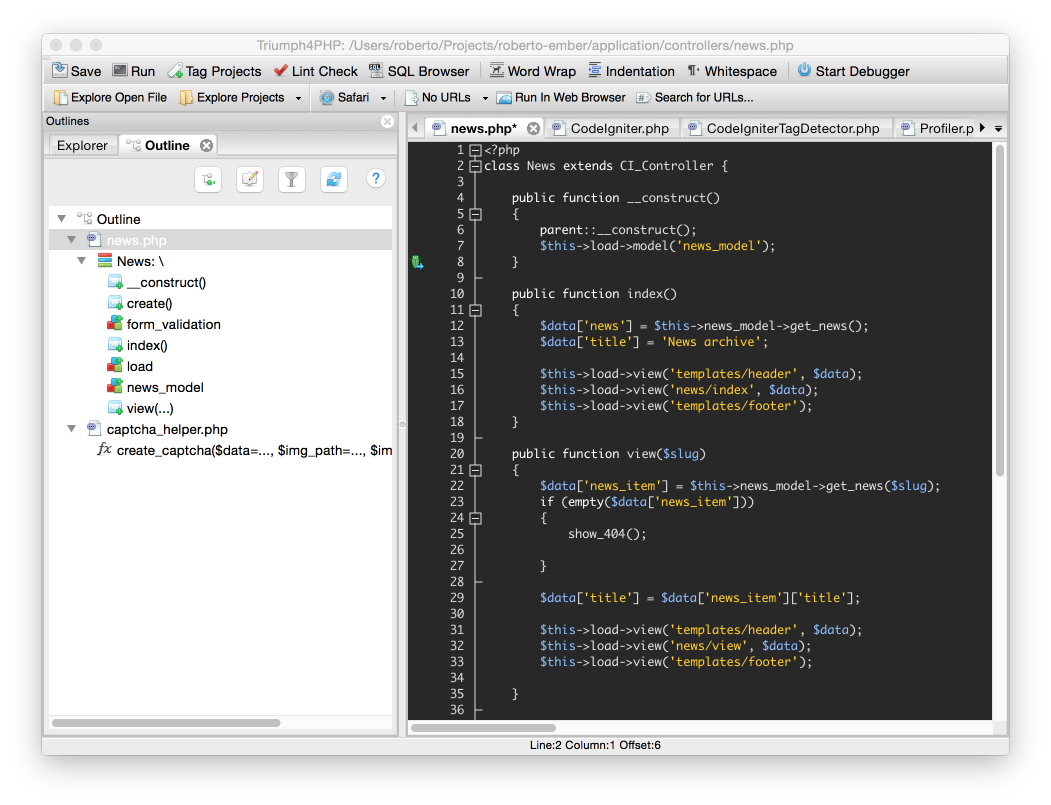The height and width of the screenshot is (805, 1051).
Task: Close the Outline tab
Action: coord(206,145)
